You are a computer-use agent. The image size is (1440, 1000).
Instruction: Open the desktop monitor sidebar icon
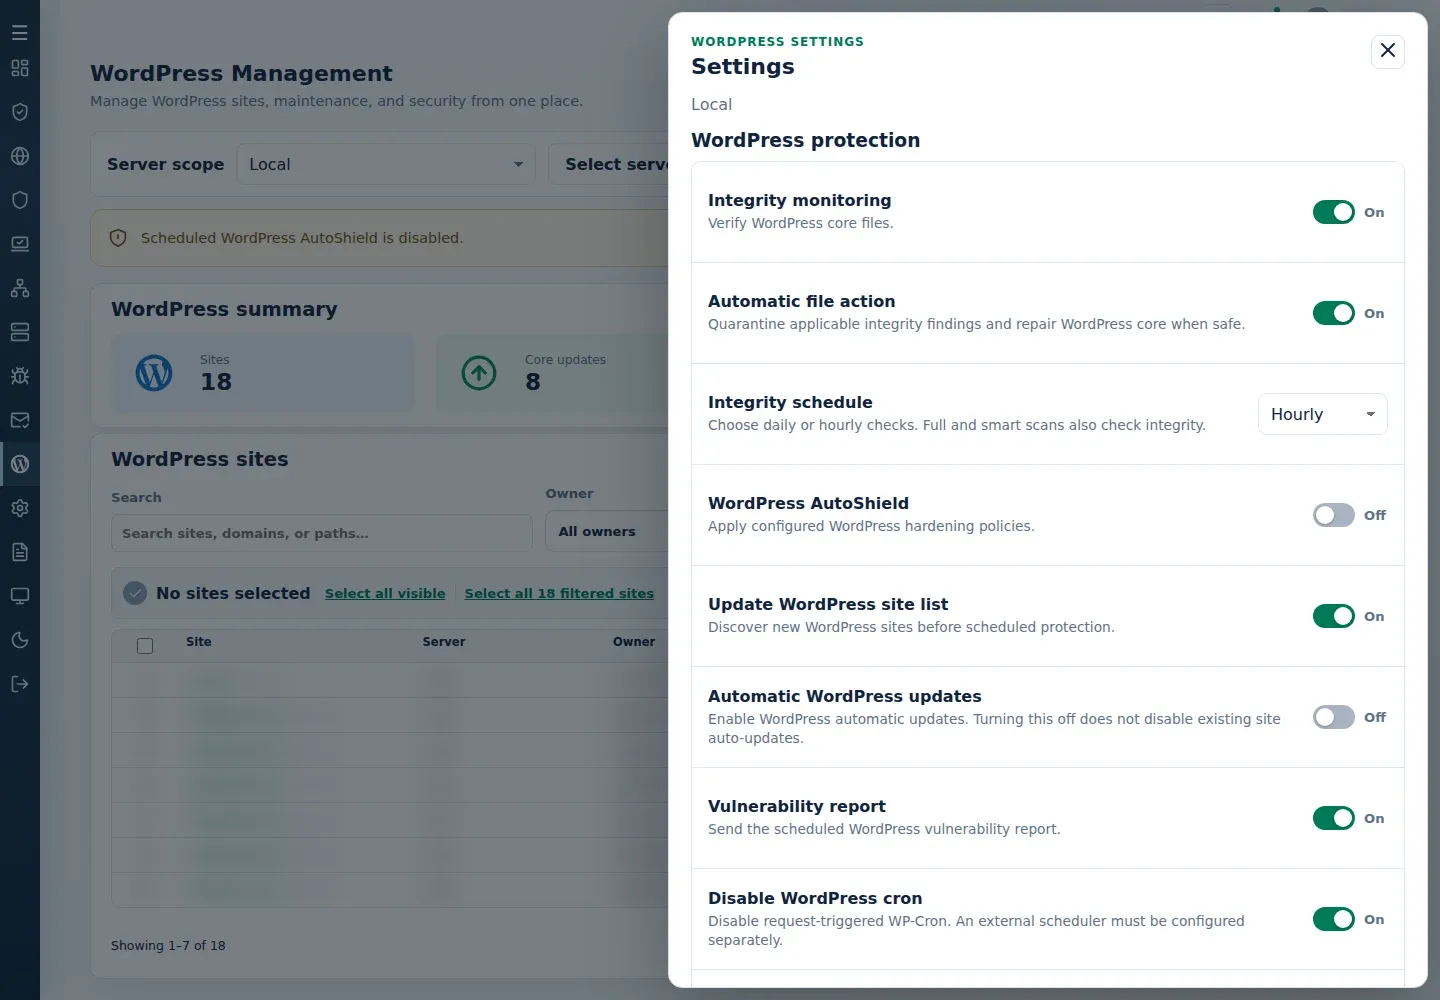click(20, 596)
